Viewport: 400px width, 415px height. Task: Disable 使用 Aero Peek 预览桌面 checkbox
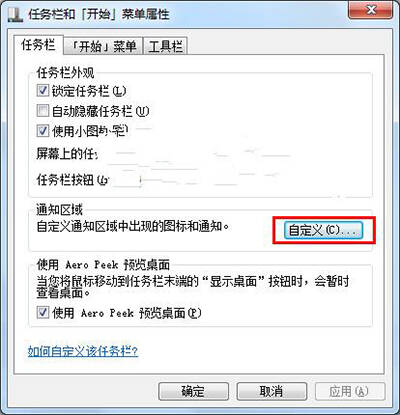coord(42,313)
